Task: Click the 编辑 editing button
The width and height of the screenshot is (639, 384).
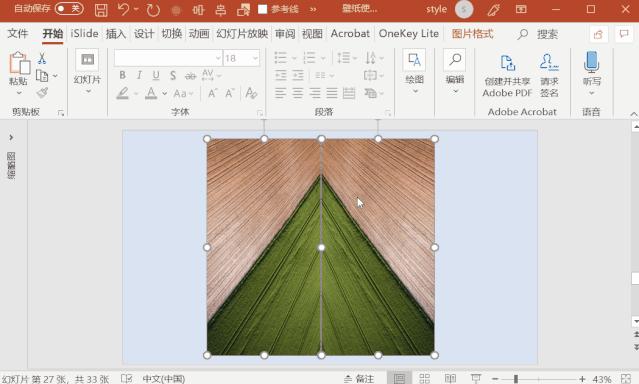Action: (x=455, y=72)
